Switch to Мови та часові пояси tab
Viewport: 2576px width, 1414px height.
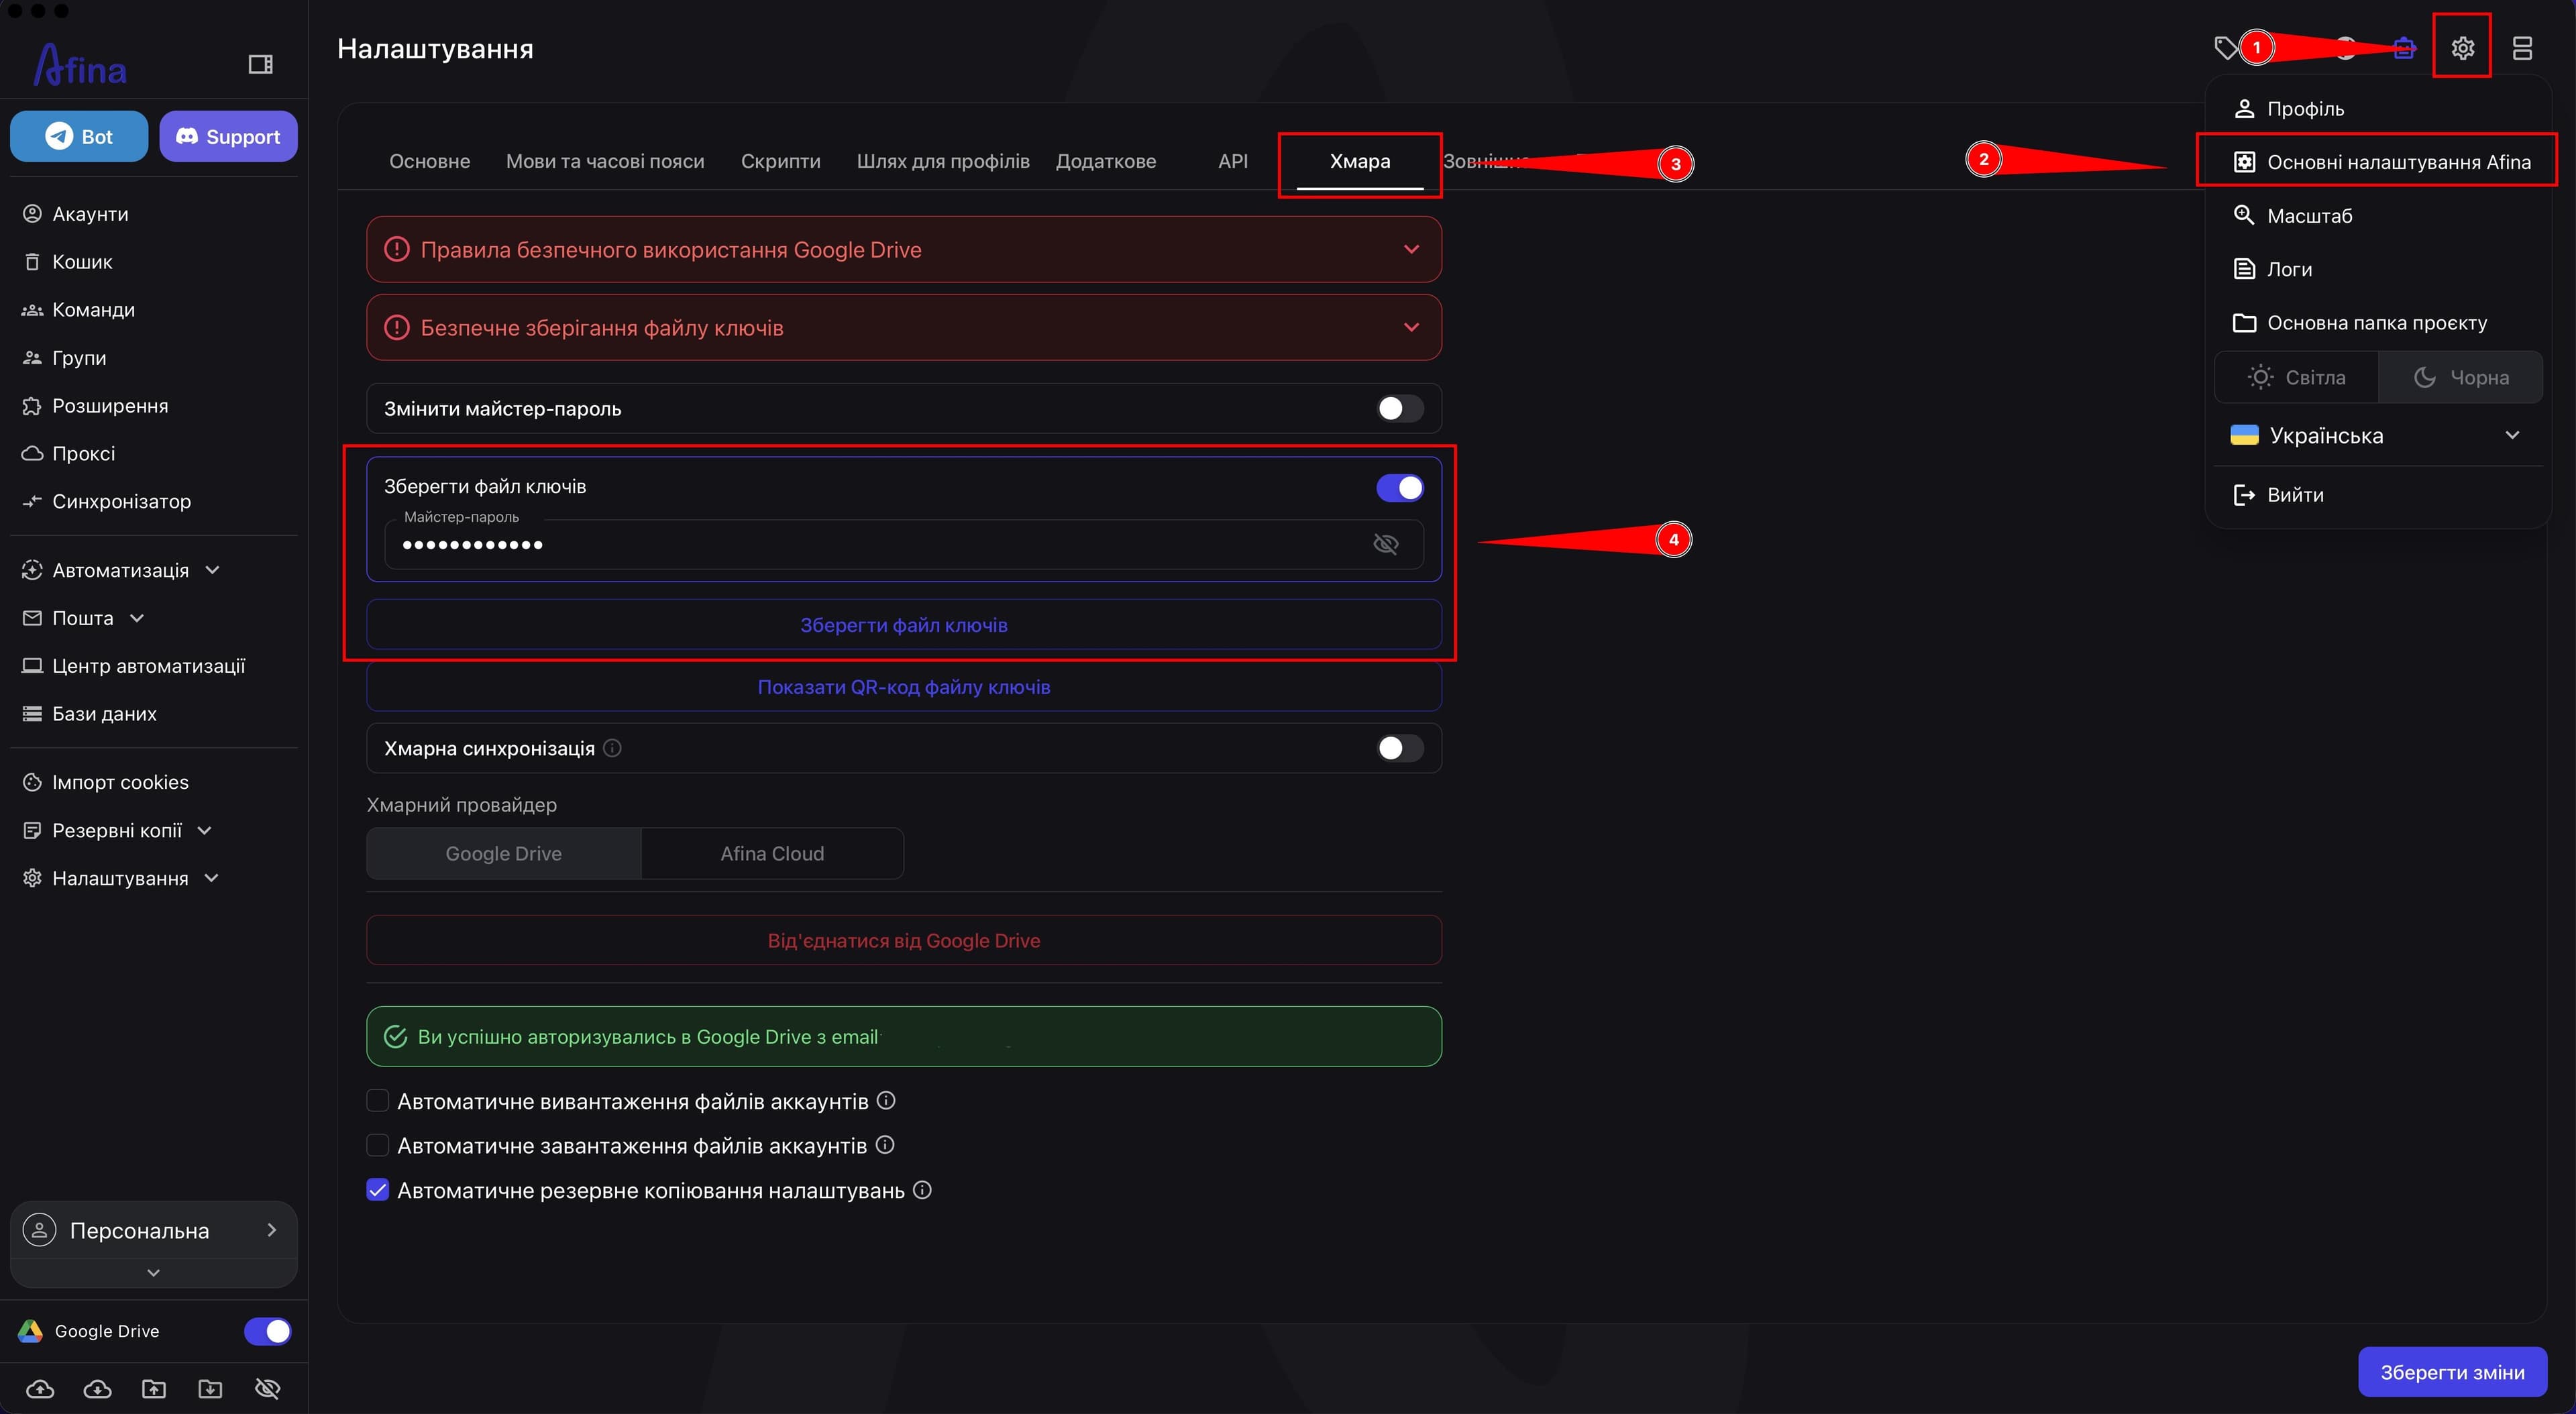[605, 161]
